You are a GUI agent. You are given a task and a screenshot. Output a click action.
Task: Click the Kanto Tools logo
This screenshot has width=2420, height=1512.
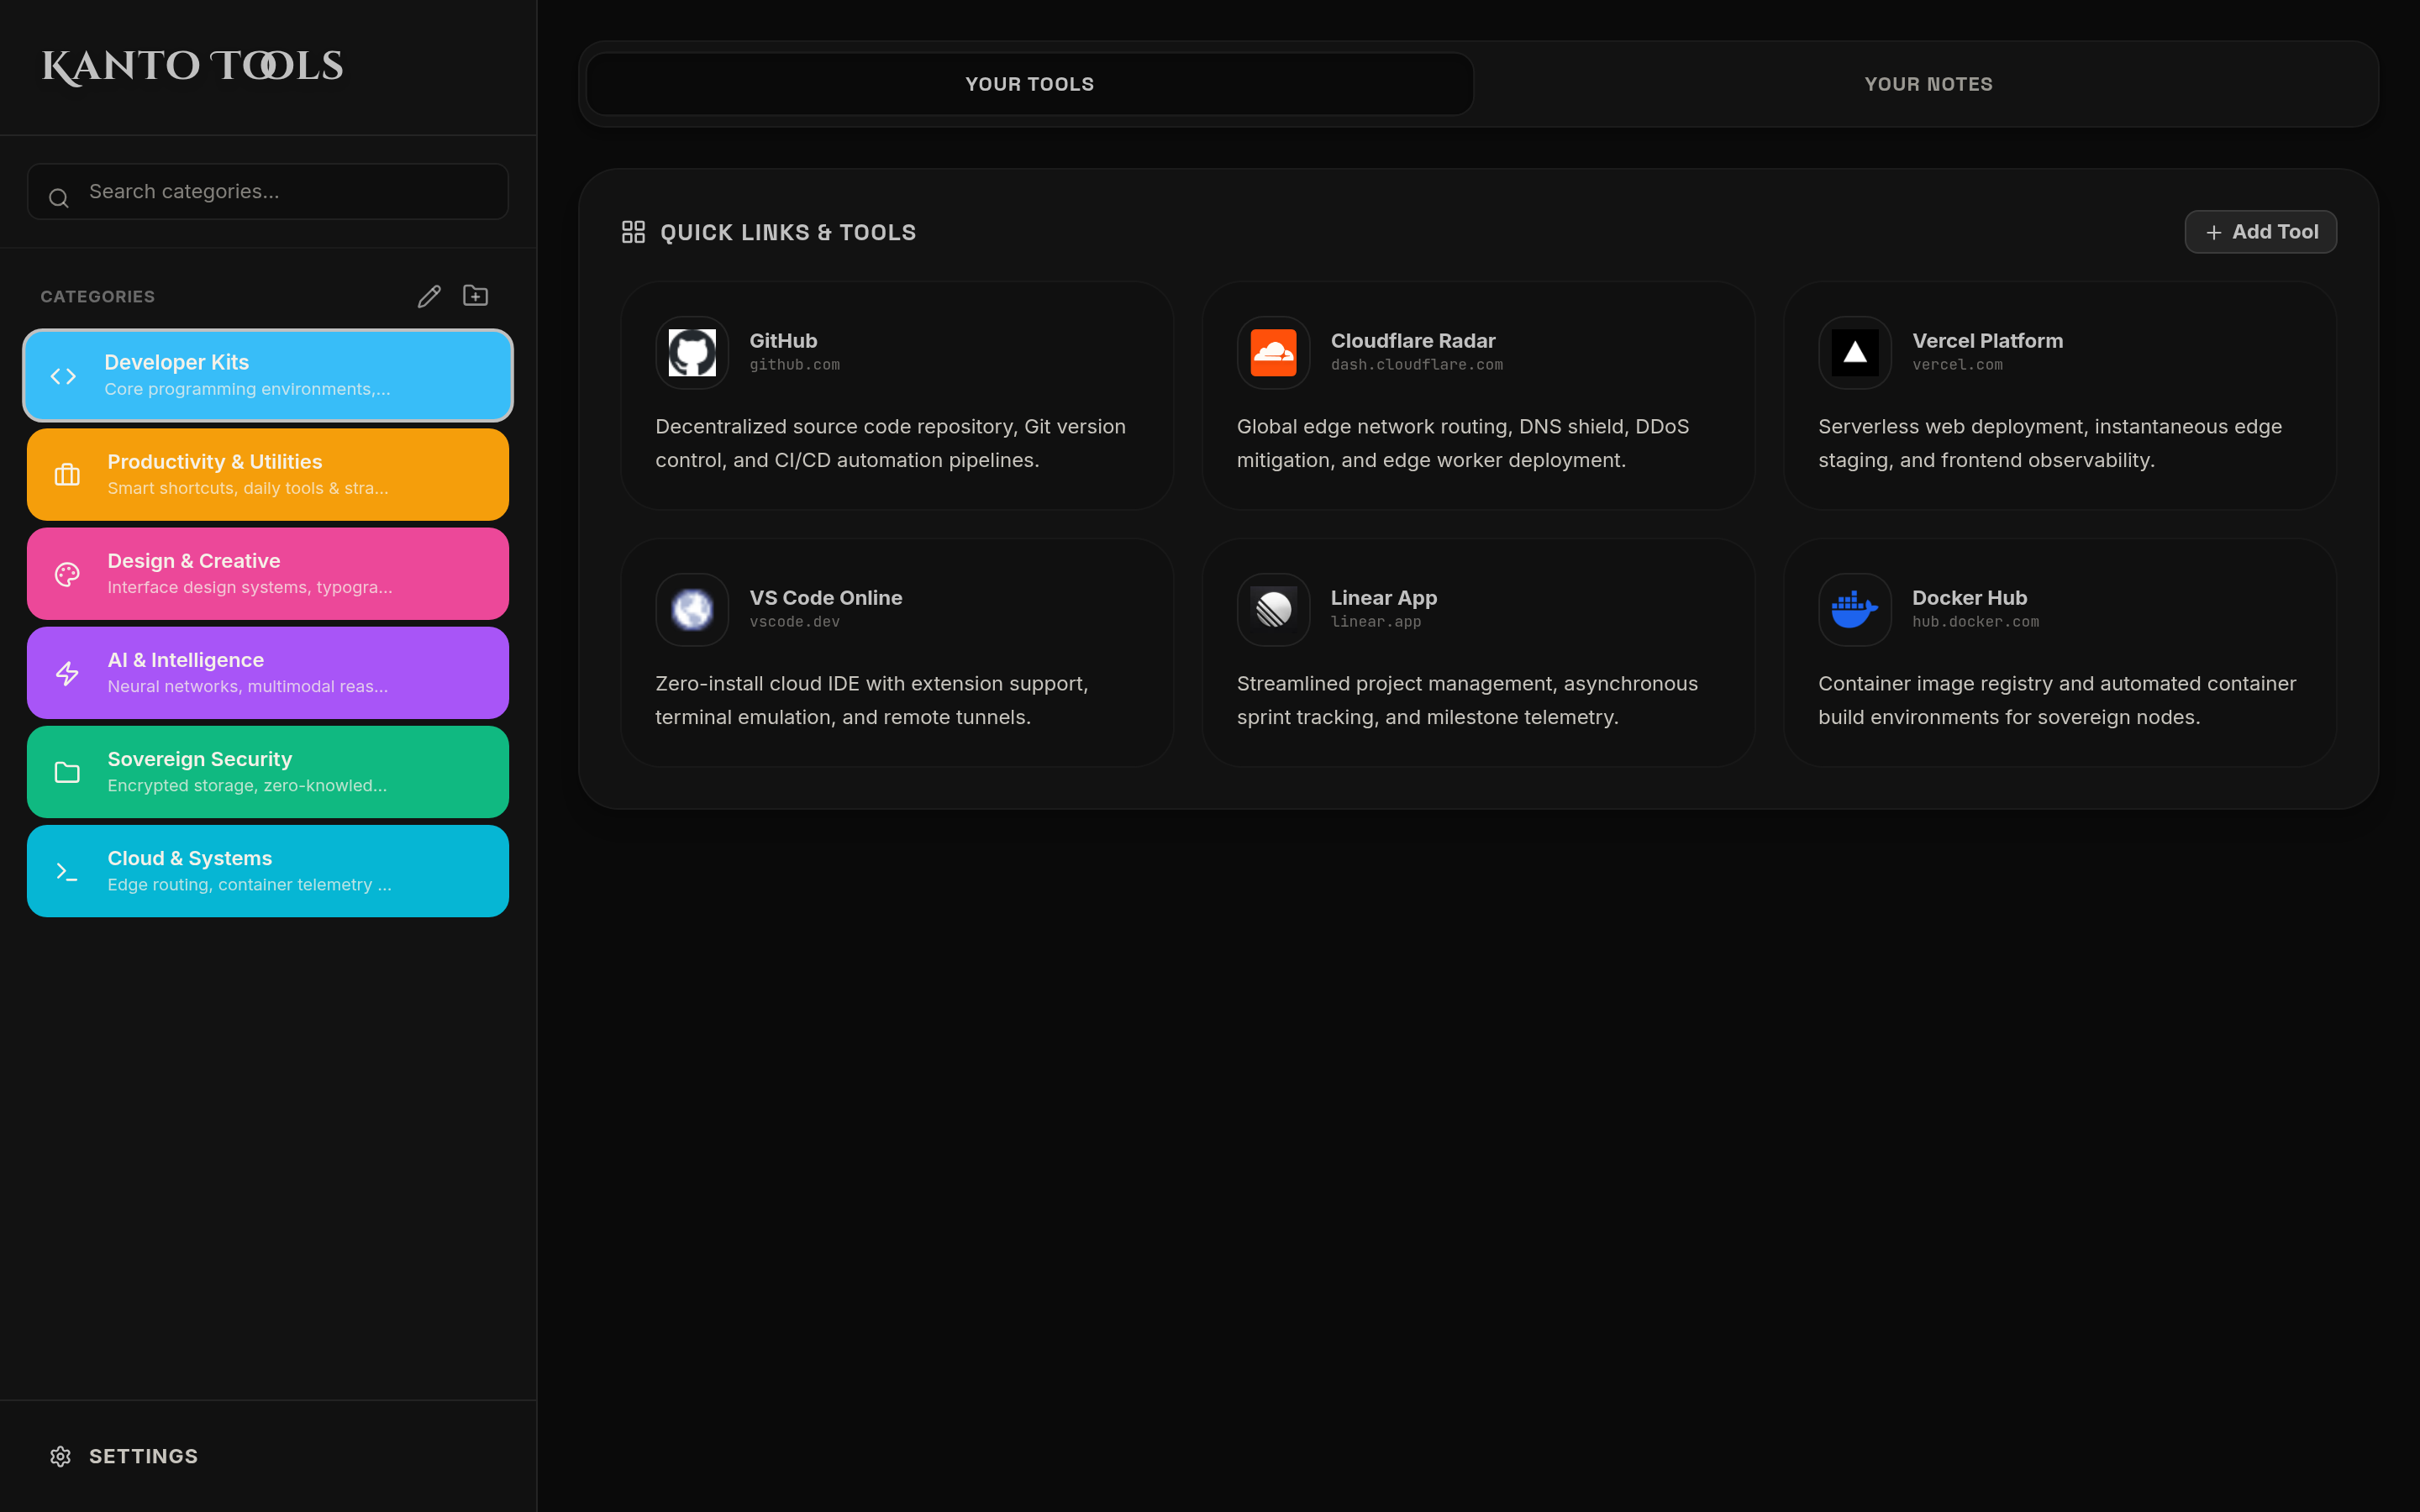[192, 66]
